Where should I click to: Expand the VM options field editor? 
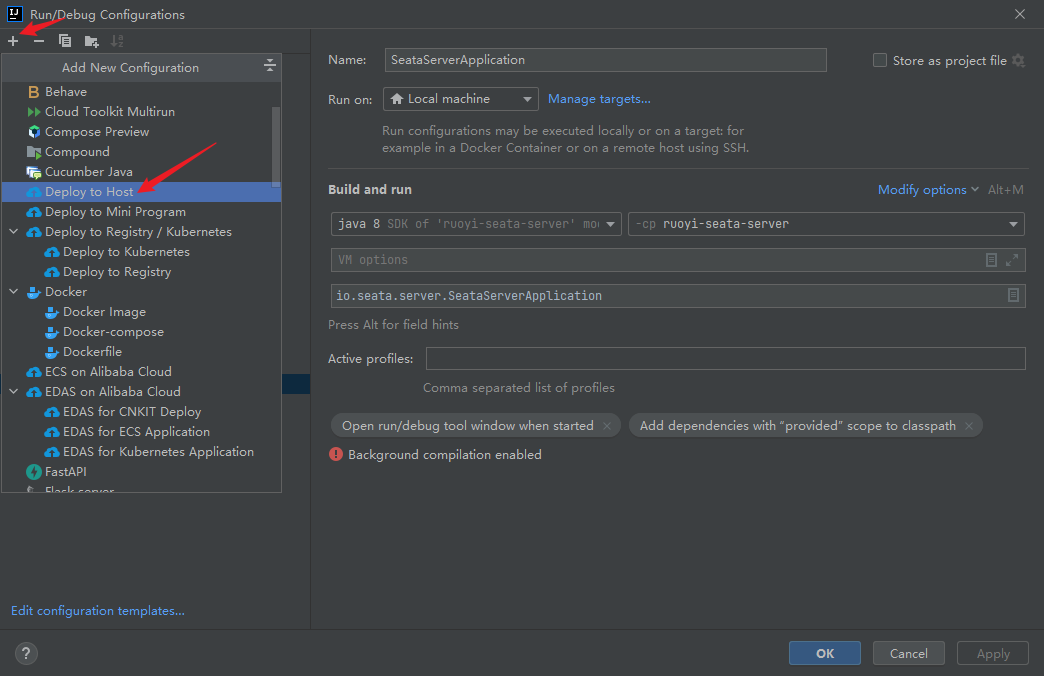(x=1012, y=260)
